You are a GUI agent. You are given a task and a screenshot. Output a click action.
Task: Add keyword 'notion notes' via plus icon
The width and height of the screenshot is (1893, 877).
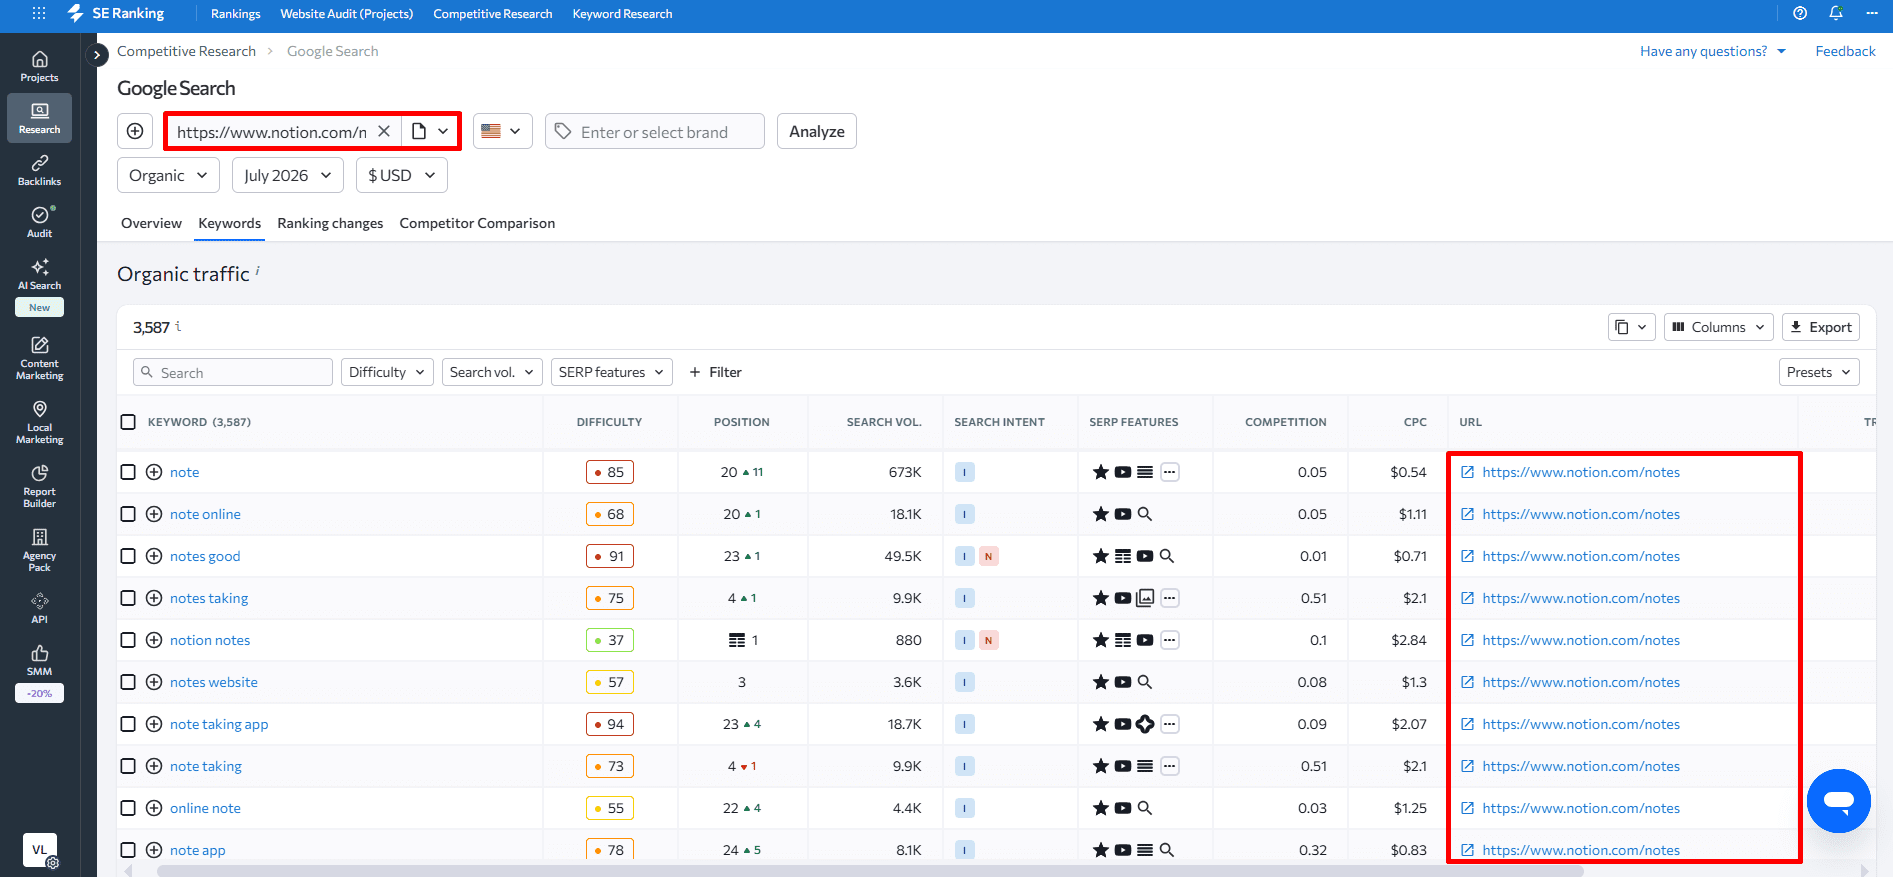click(154, 640)
